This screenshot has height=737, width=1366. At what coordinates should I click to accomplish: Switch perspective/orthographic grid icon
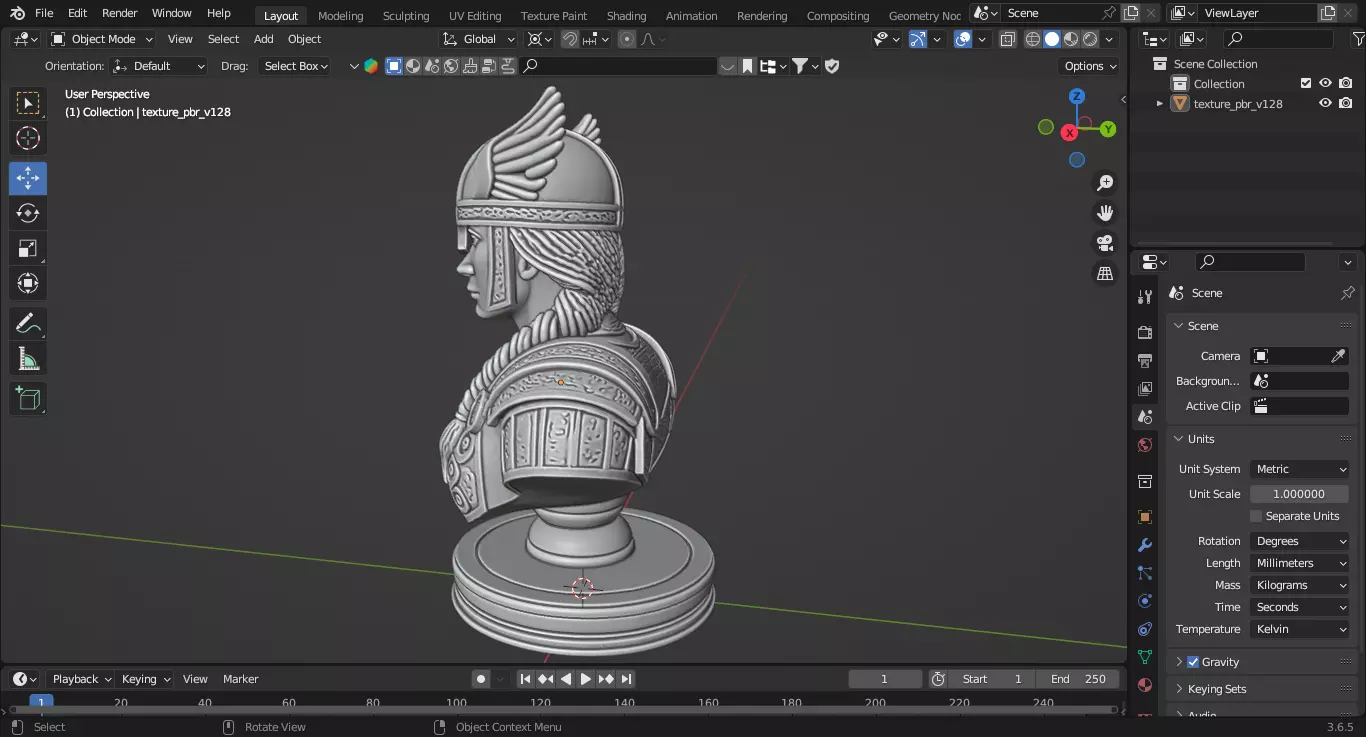pyautogui.click(x=1105, y=273)
